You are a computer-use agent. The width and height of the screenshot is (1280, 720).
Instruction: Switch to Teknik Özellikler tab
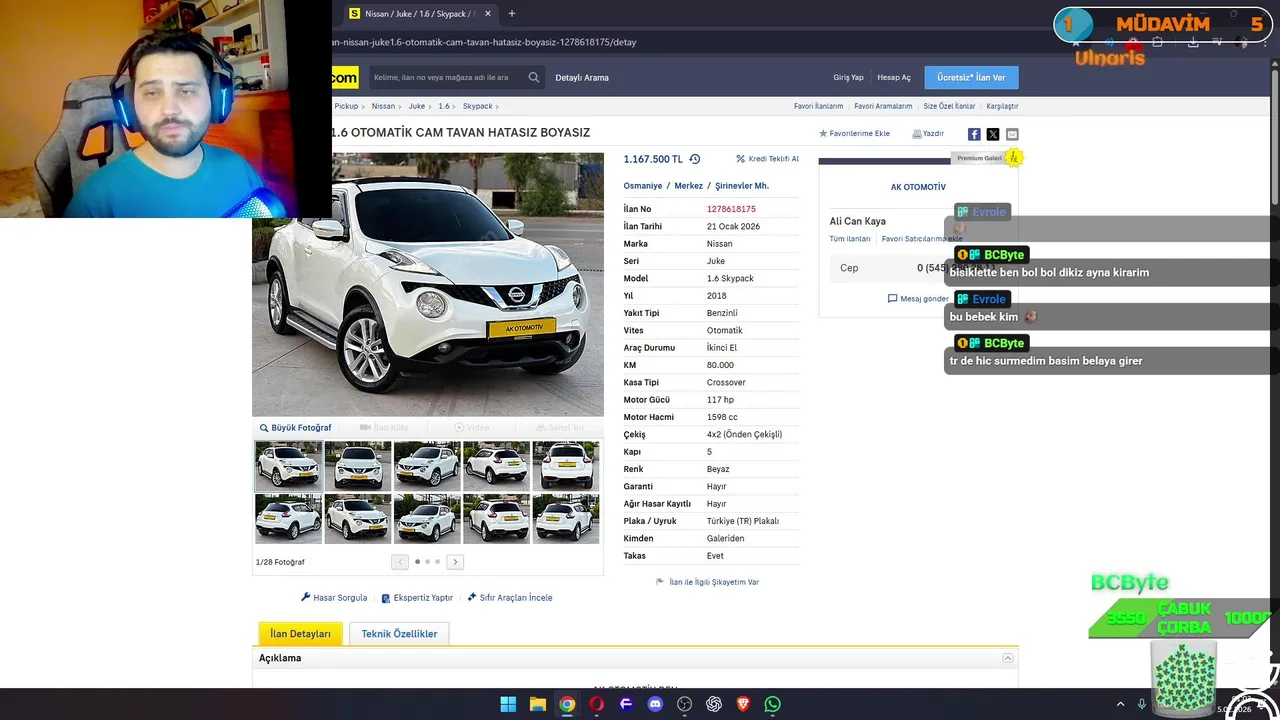click(x=399, y=634)
